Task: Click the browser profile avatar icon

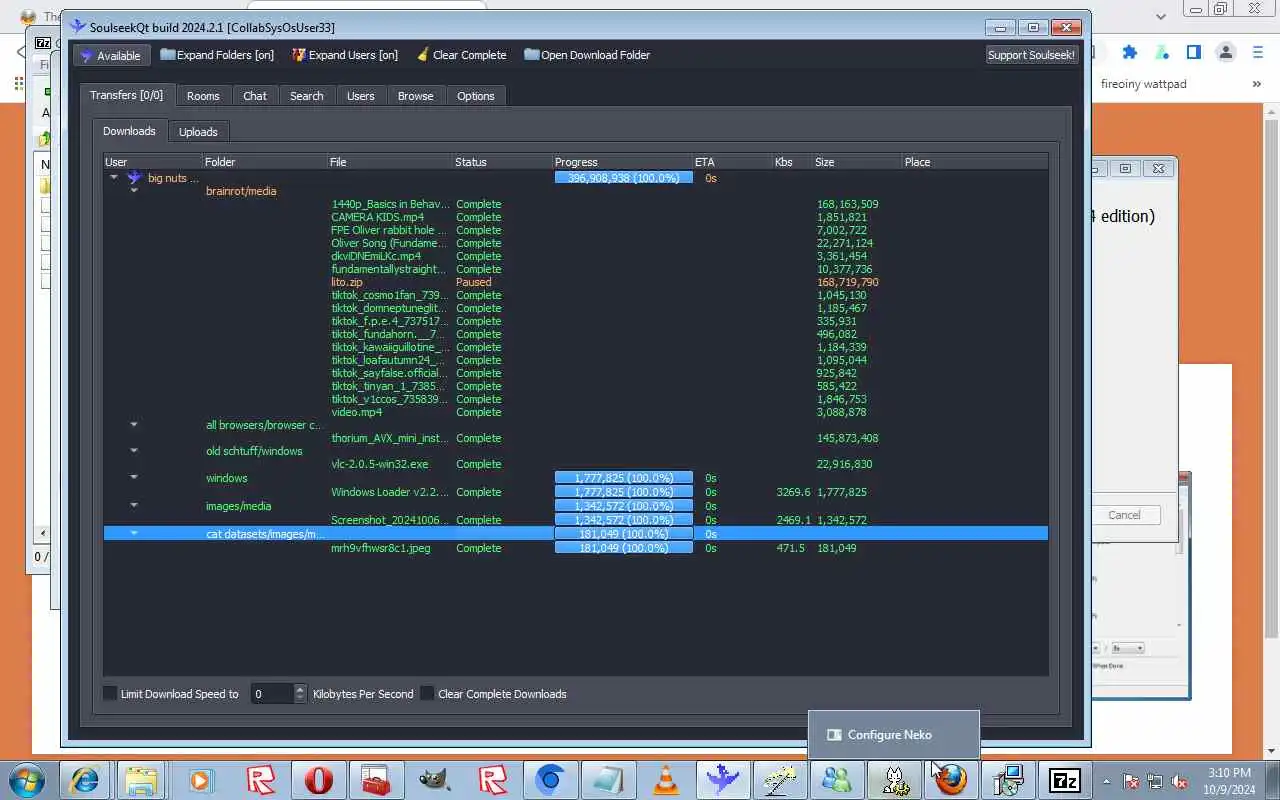Action: 1226,52
